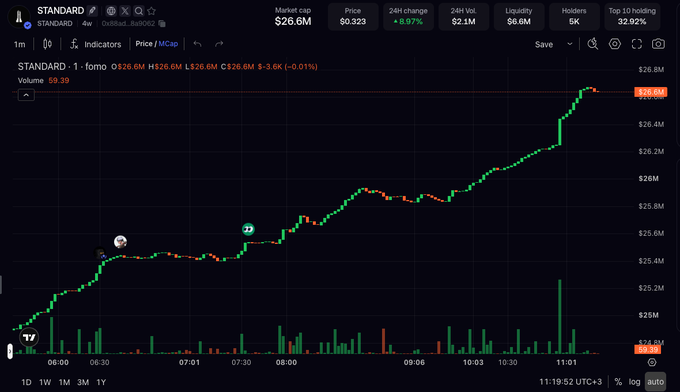Click the orange 59.39 volume axis label
Image resolution: width=680 pixels, height=392 pixels.
[648, 350]
